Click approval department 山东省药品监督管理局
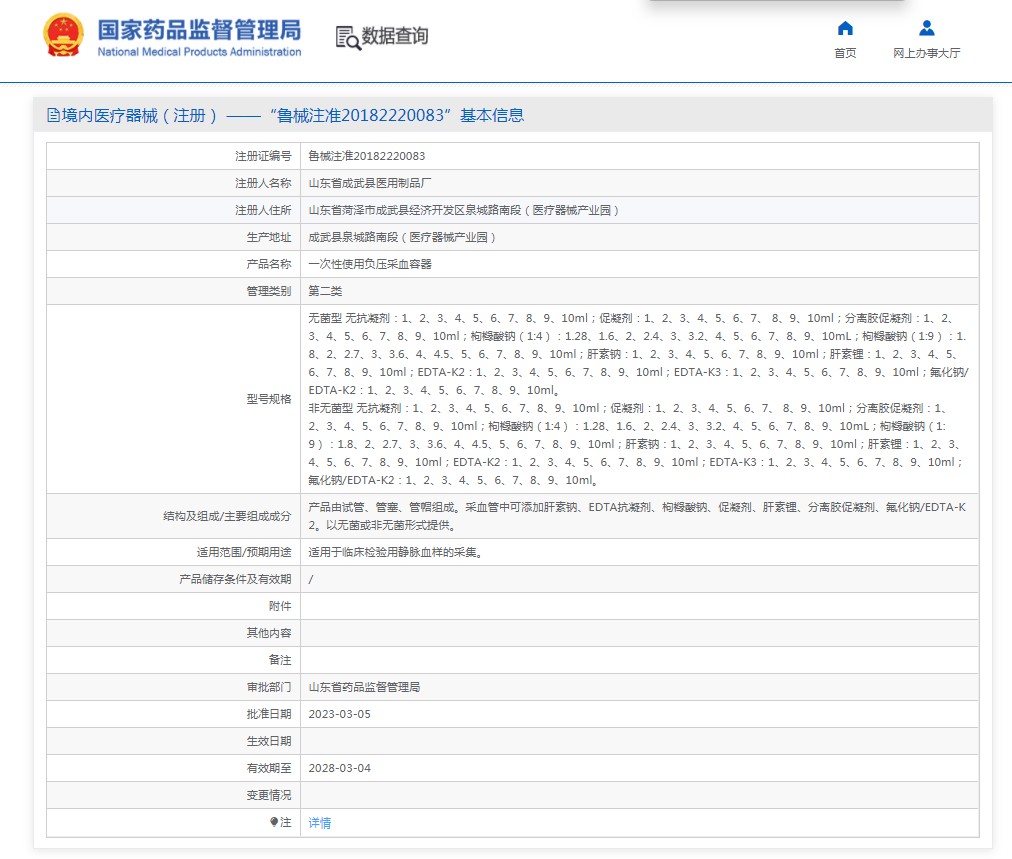 pos(364,687)
